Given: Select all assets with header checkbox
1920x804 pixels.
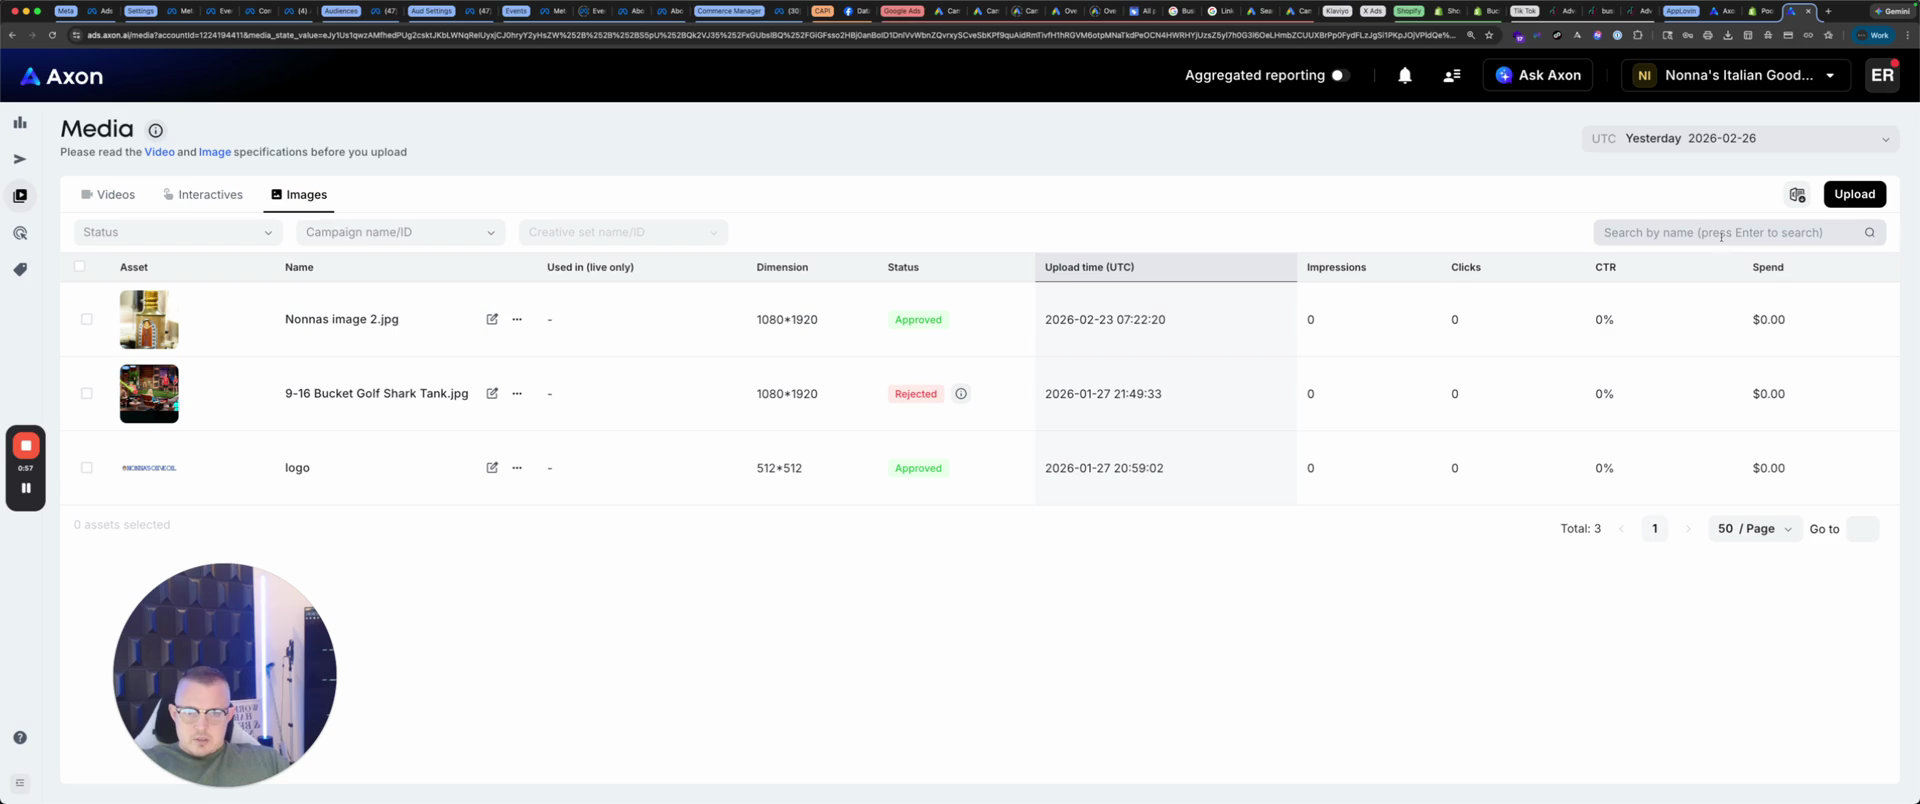Looking at the screenshot, I should [x=80, y=267].
